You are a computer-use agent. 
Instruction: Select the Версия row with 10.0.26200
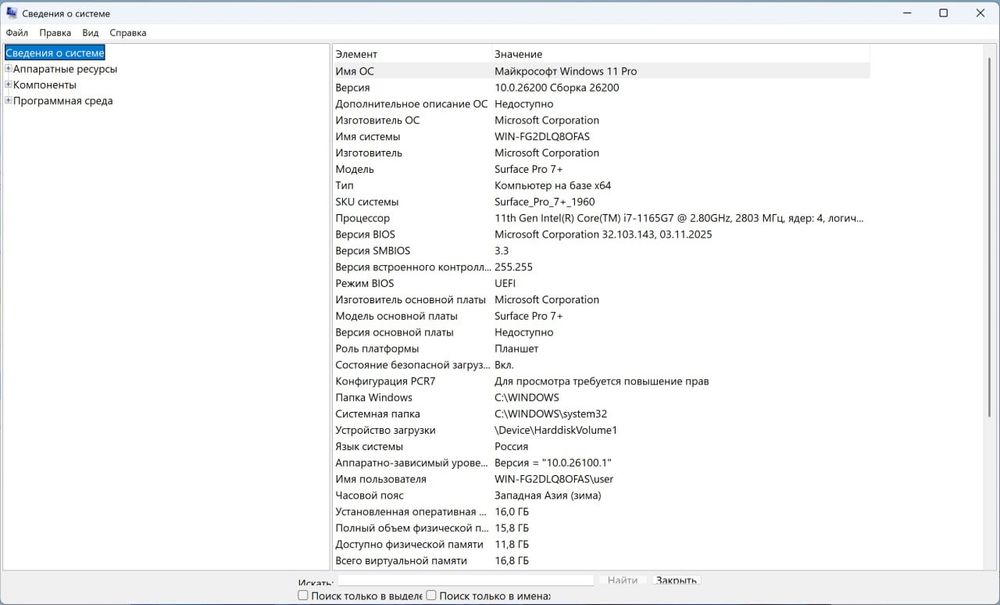point(601,88)
